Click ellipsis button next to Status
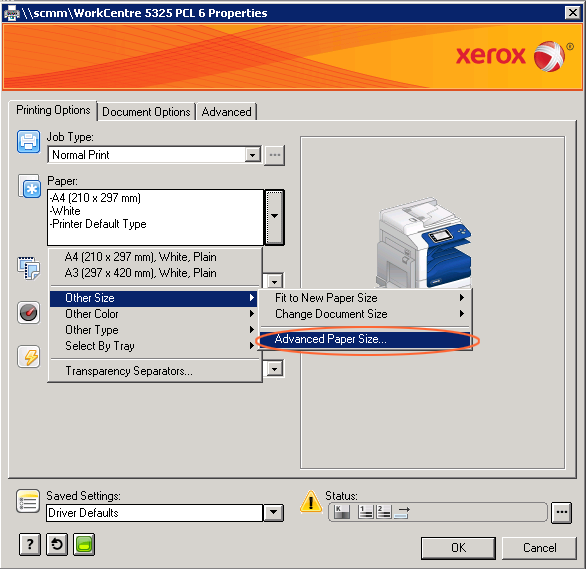Viewport: 586px width, 569px height. (x=562, y=512)
